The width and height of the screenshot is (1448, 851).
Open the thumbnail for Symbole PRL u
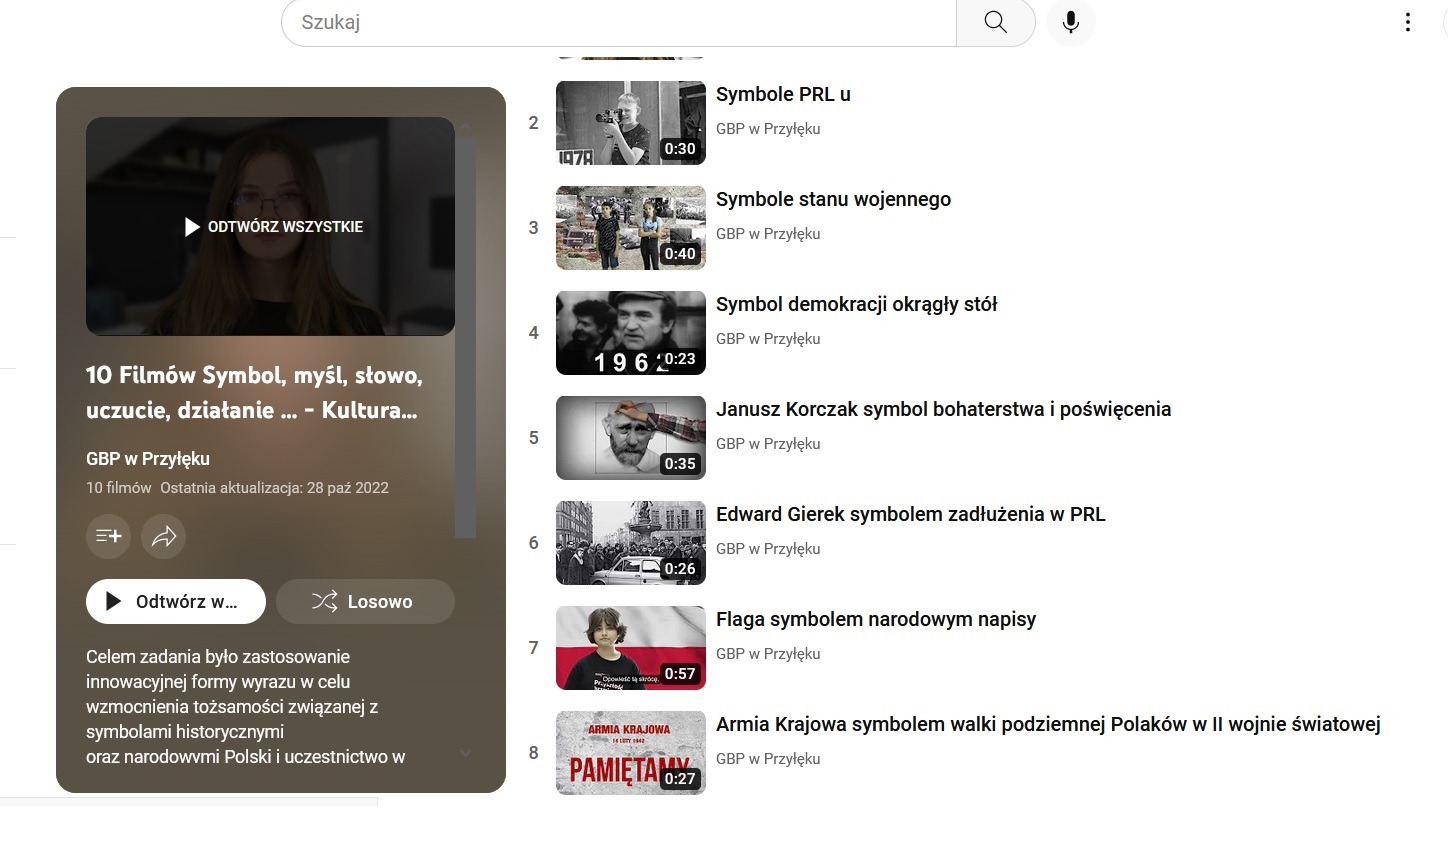pyautogui.click(x=631, y=123)
